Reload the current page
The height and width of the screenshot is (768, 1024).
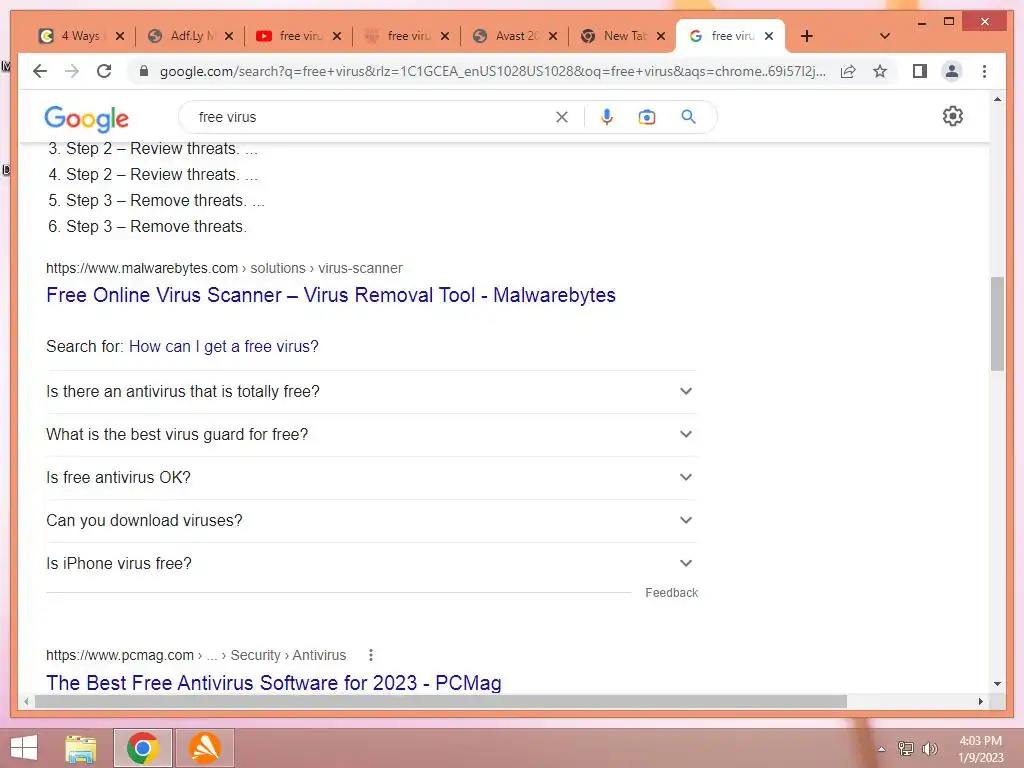(104, 71)
